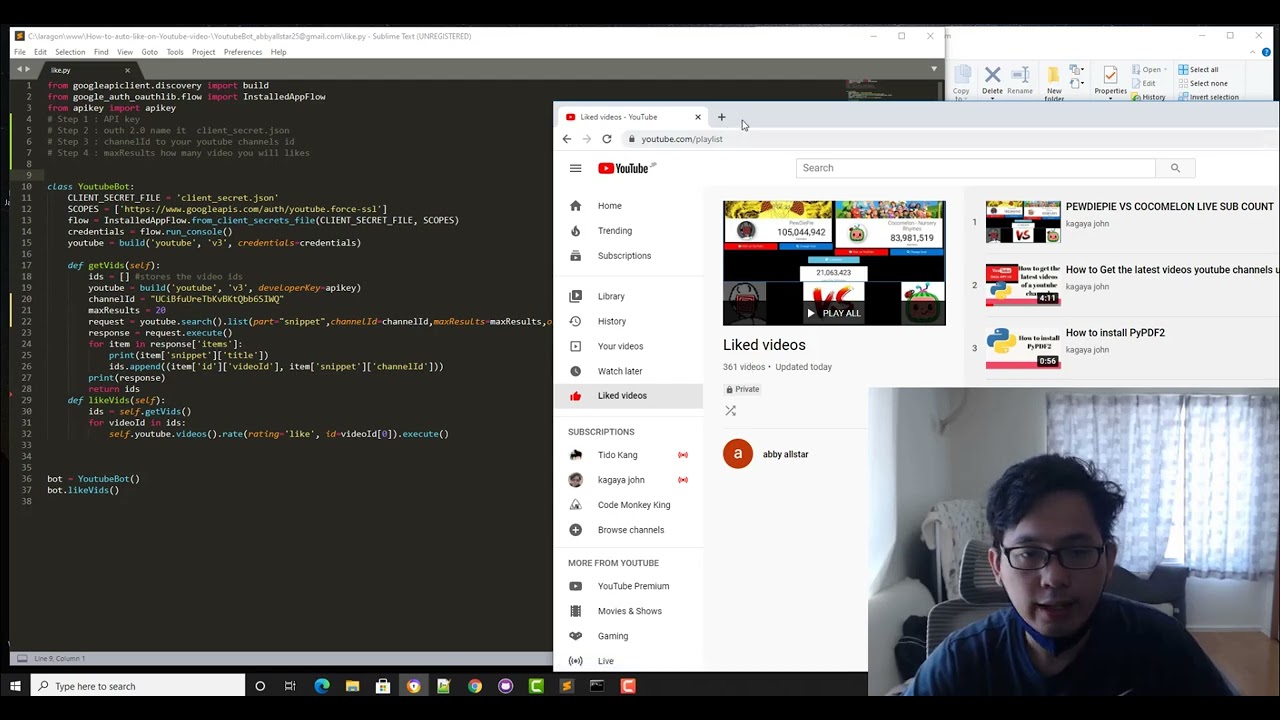The height and width of the screenshot is (720, 1280).
Task: Open Microsoft Store from taskbar
Action: [x=382, y=686]
